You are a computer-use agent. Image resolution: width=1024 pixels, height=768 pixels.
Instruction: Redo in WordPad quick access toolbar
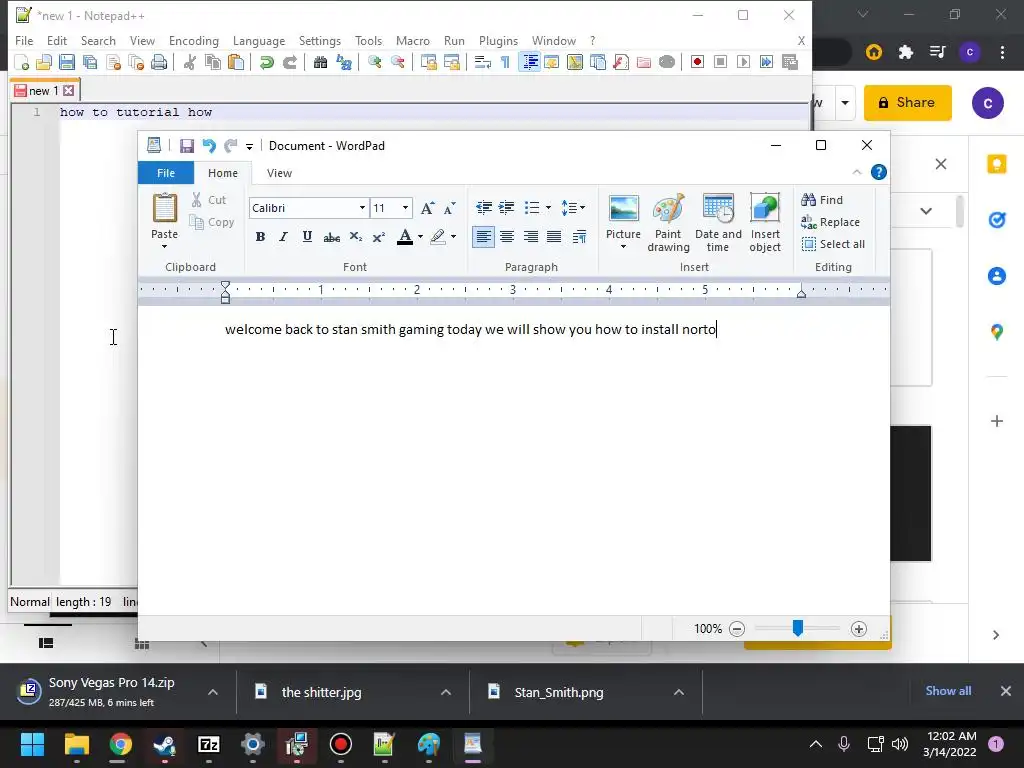pos(231,146)
